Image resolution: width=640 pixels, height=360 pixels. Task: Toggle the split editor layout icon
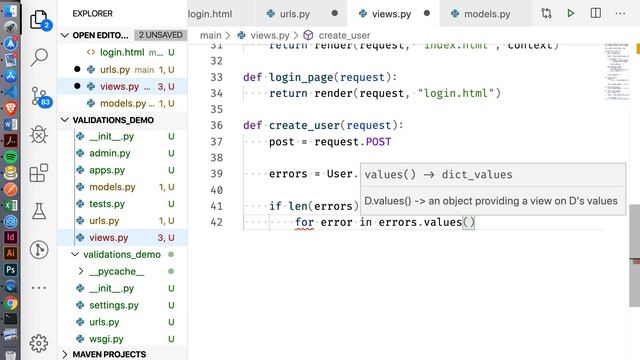point(596,13)
